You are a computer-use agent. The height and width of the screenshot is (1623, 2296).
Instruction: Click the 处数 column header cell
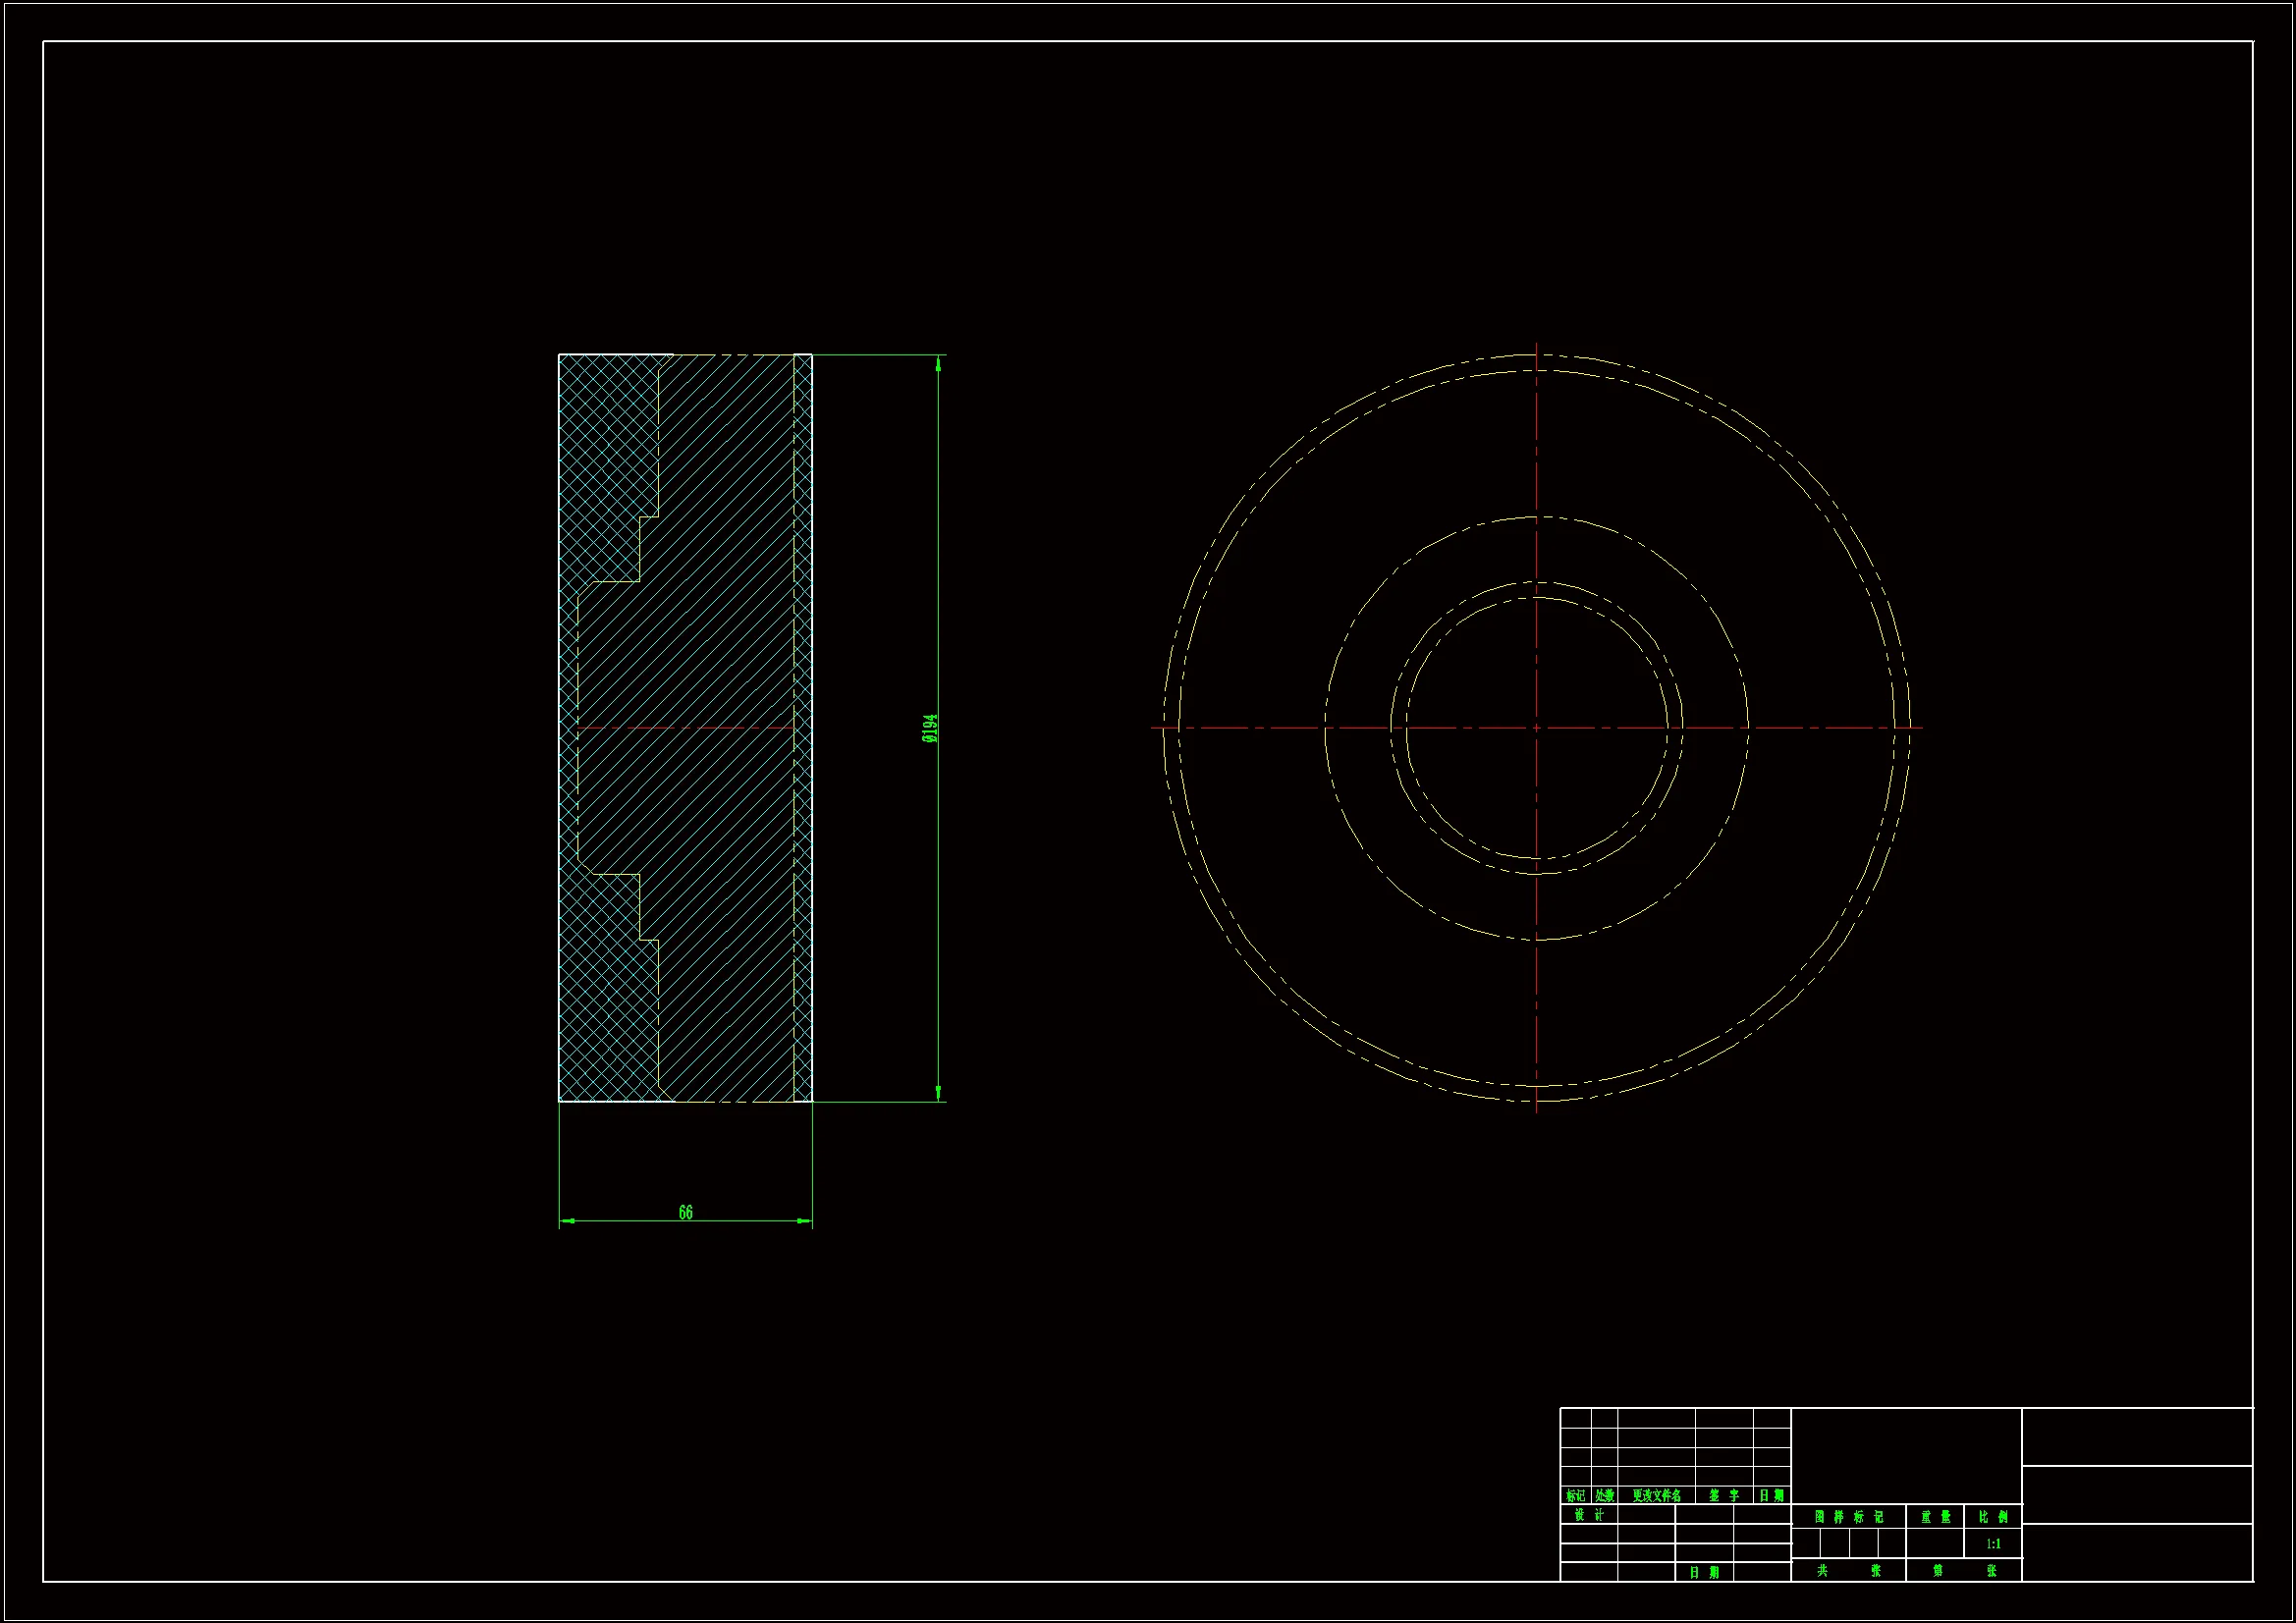pos(1604,1496)
